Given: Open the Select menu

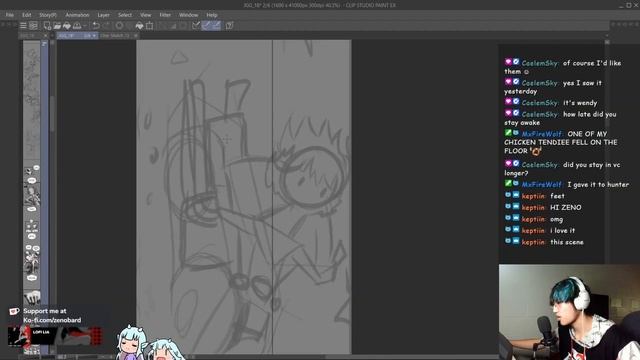Looking at the screenshot, I should pyautogui.click(x=125, y=15).
